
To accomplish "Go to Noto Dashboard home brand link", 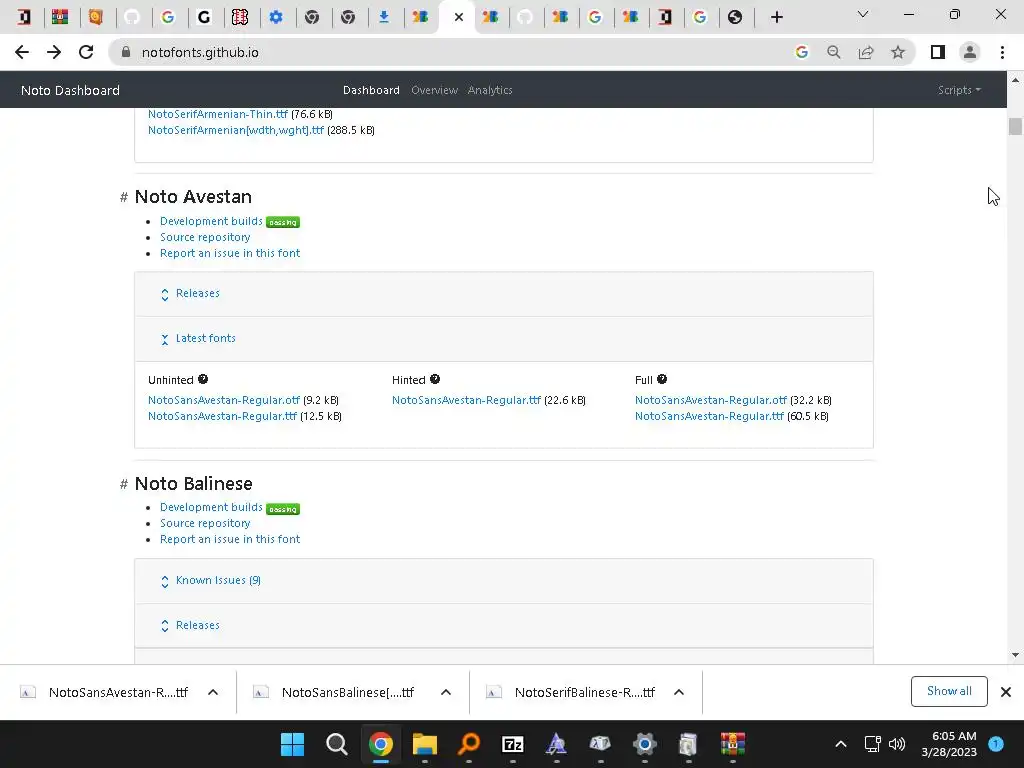I will pyautogui.click(x=71, y=90).
